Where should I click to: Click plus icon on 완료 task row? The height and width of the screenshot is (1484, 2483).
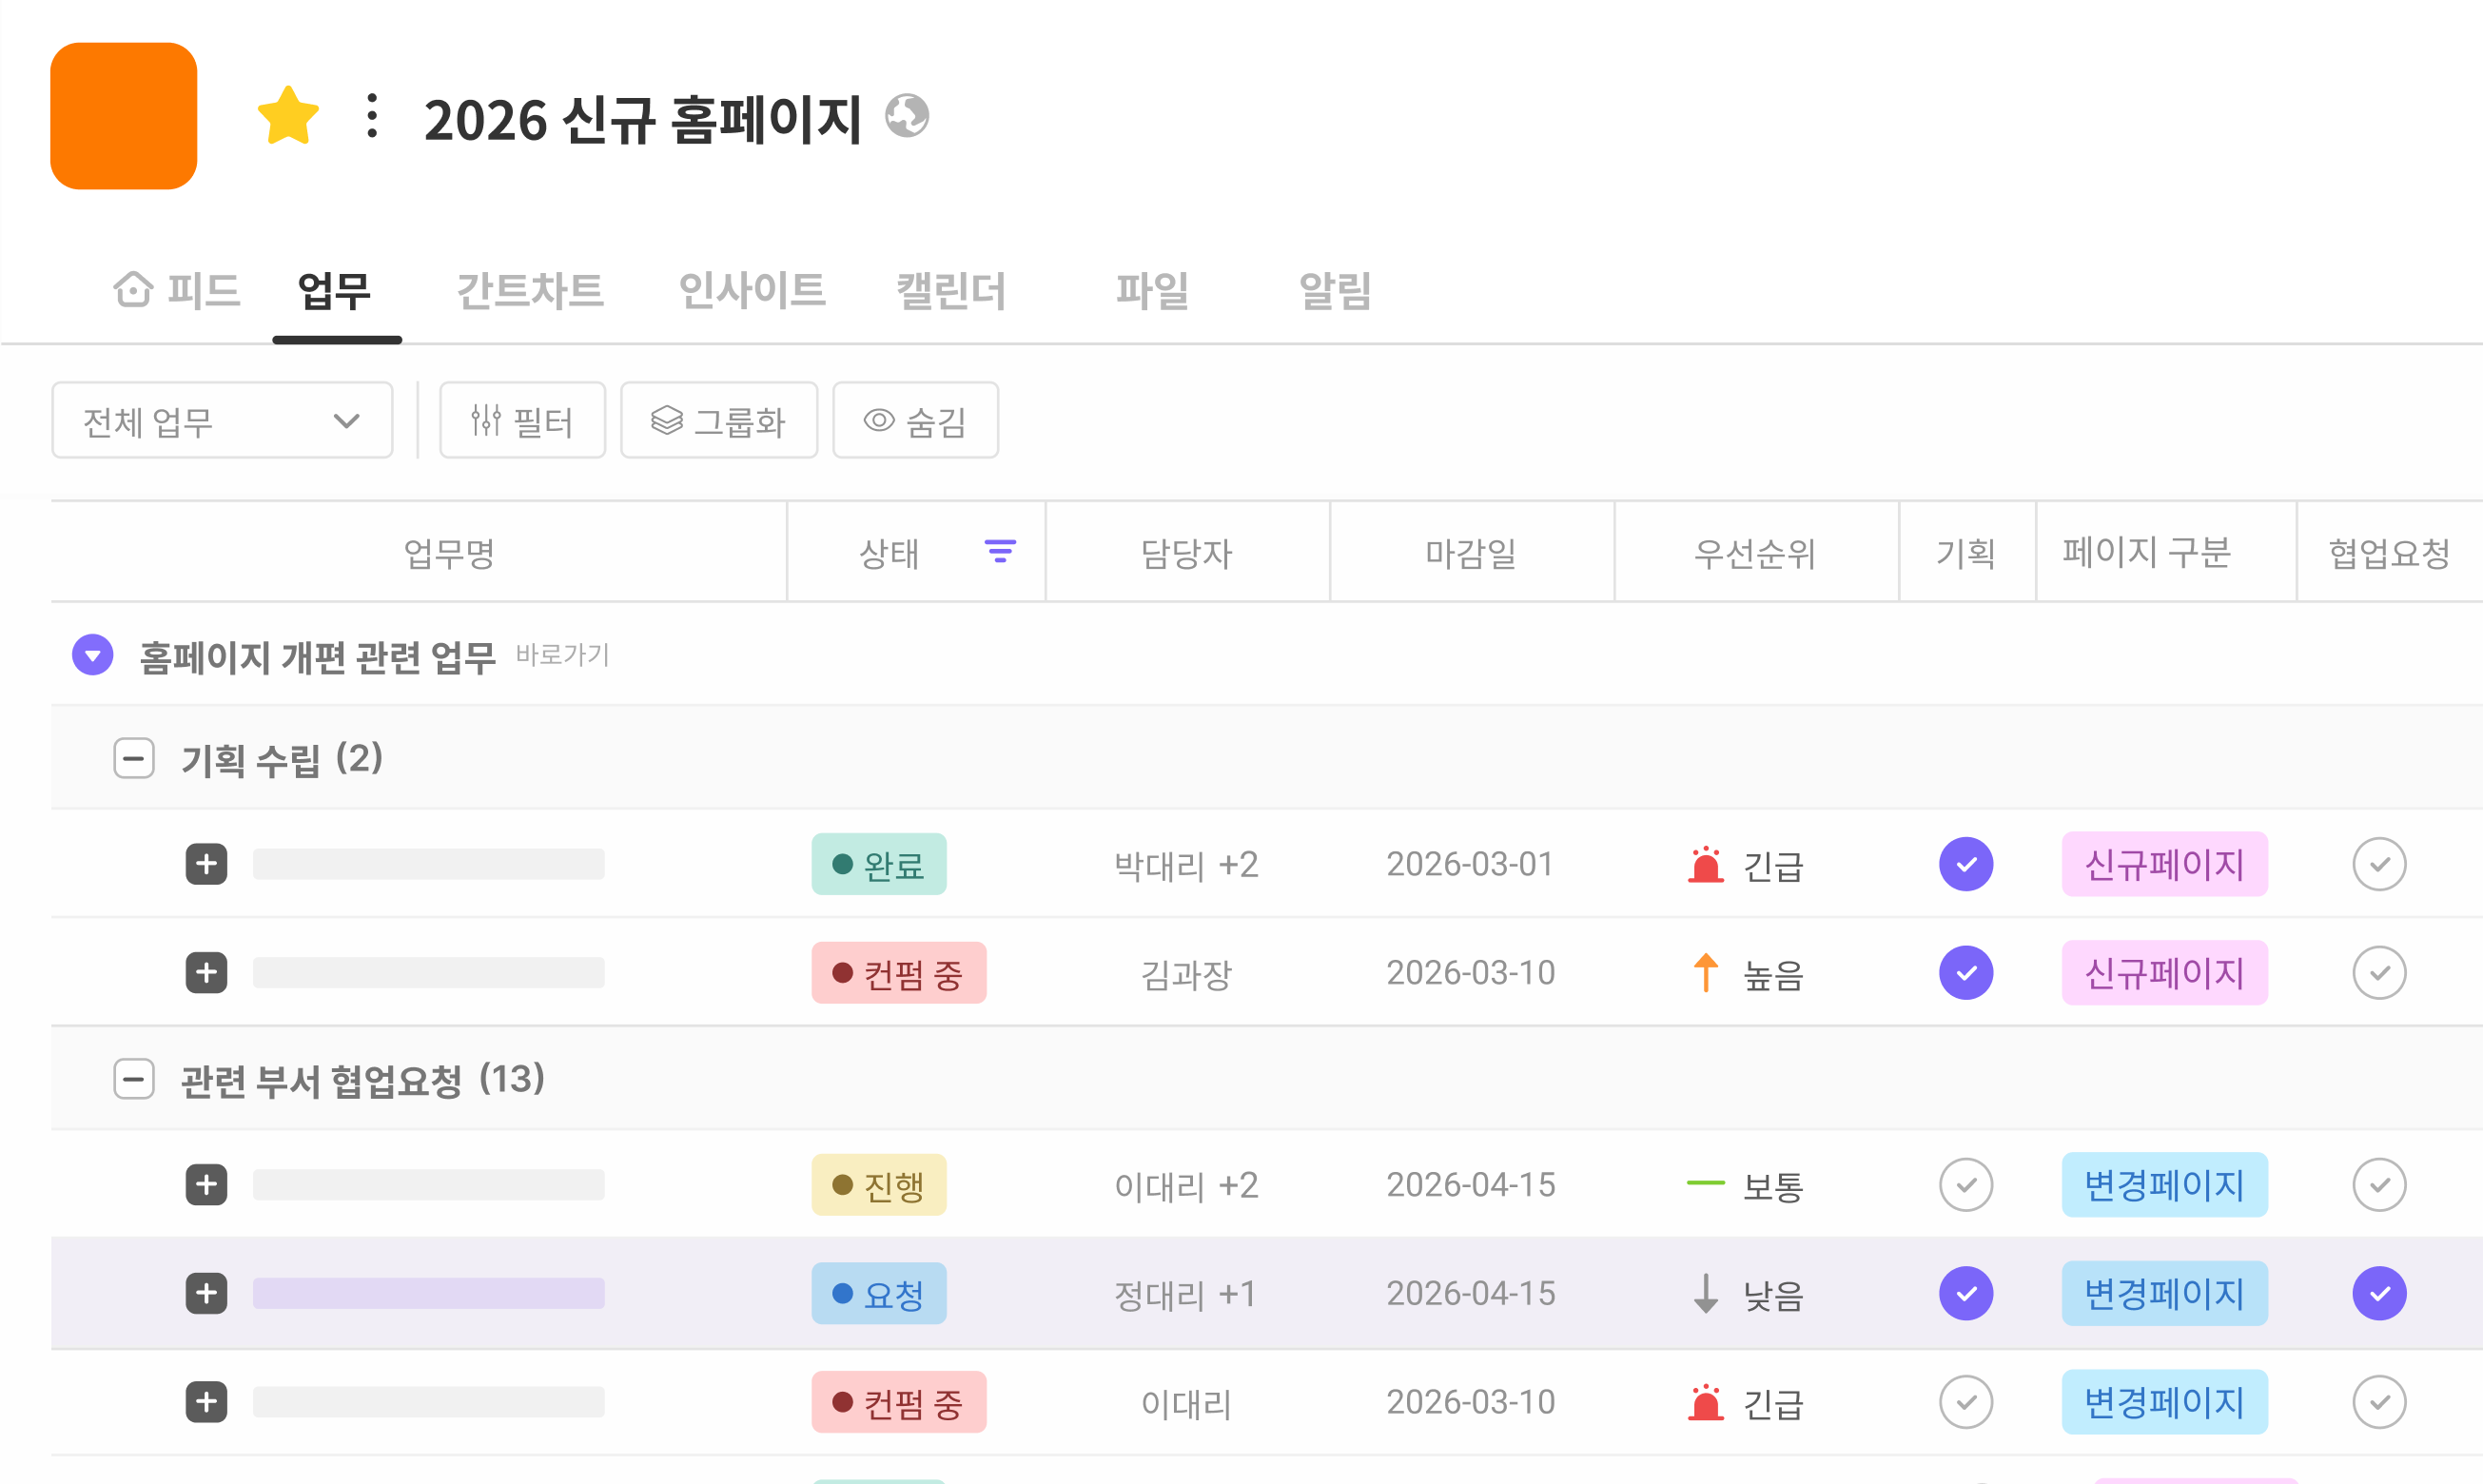tap(206, 864)
